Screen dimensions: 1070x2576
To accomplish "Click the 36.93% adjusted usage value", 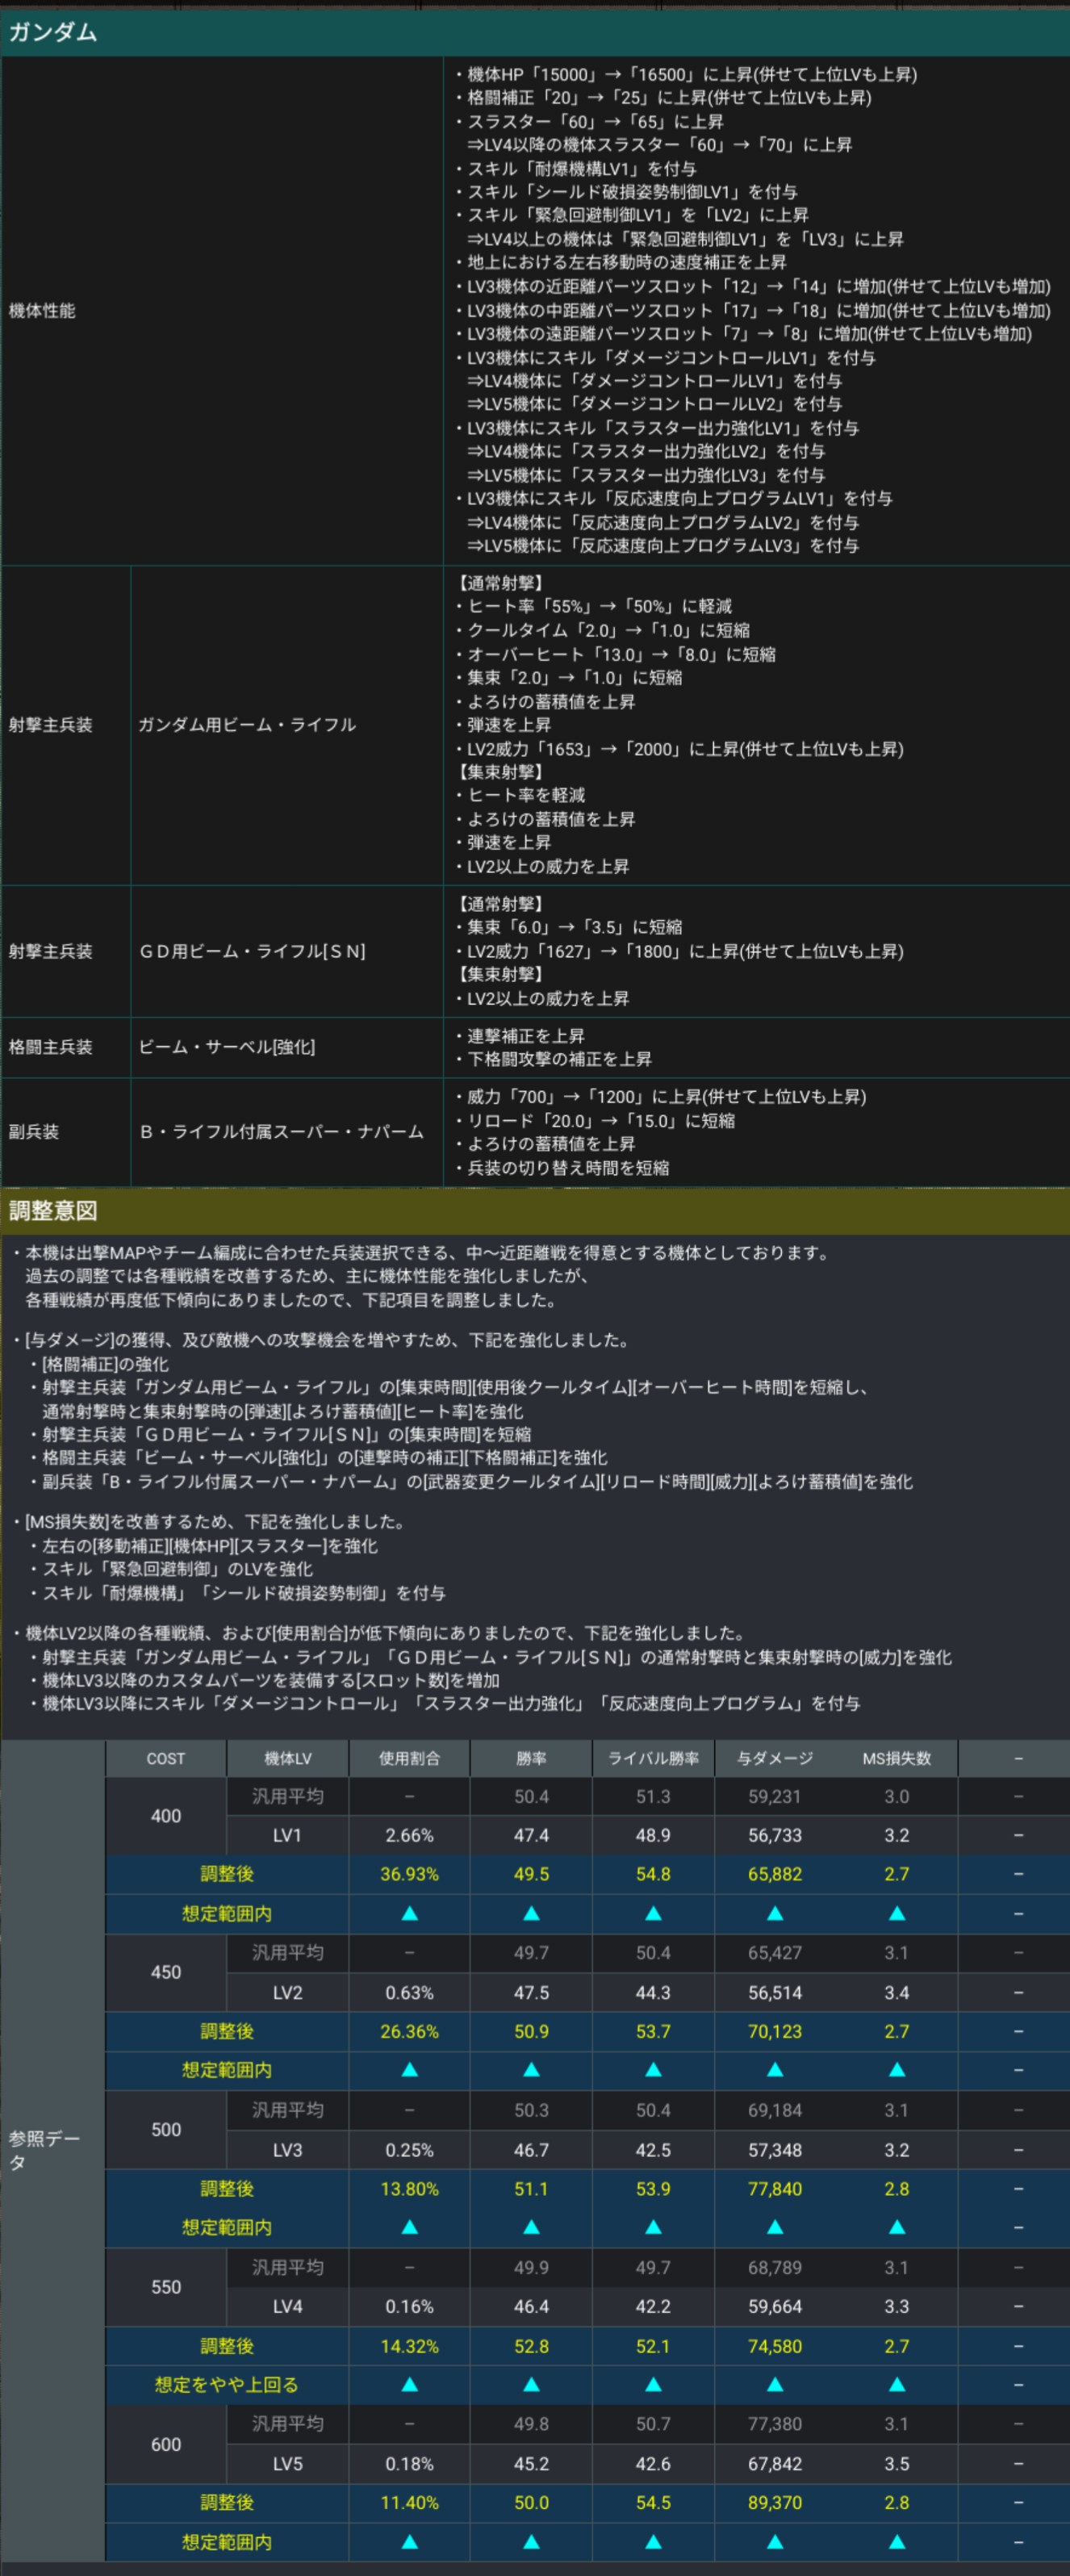I will tap(410, 1874).
